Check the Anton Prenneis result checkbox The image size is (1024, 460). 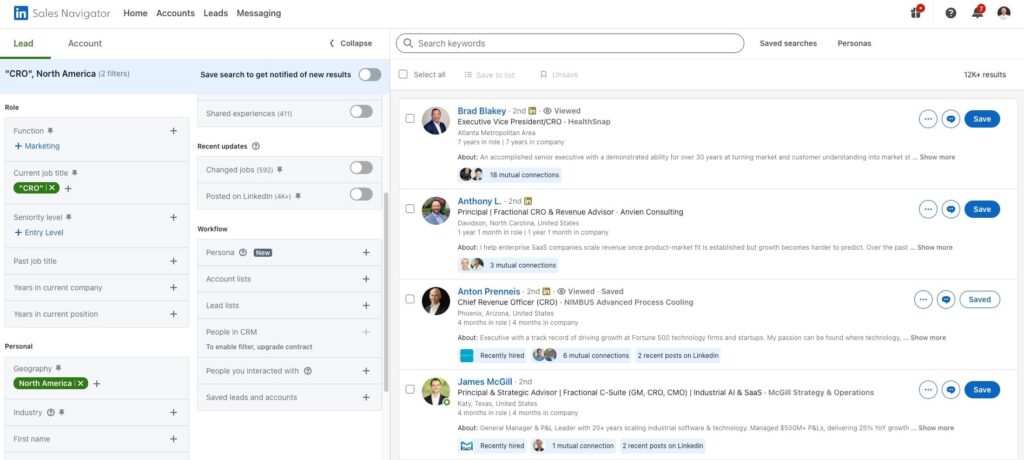point(410,299)
